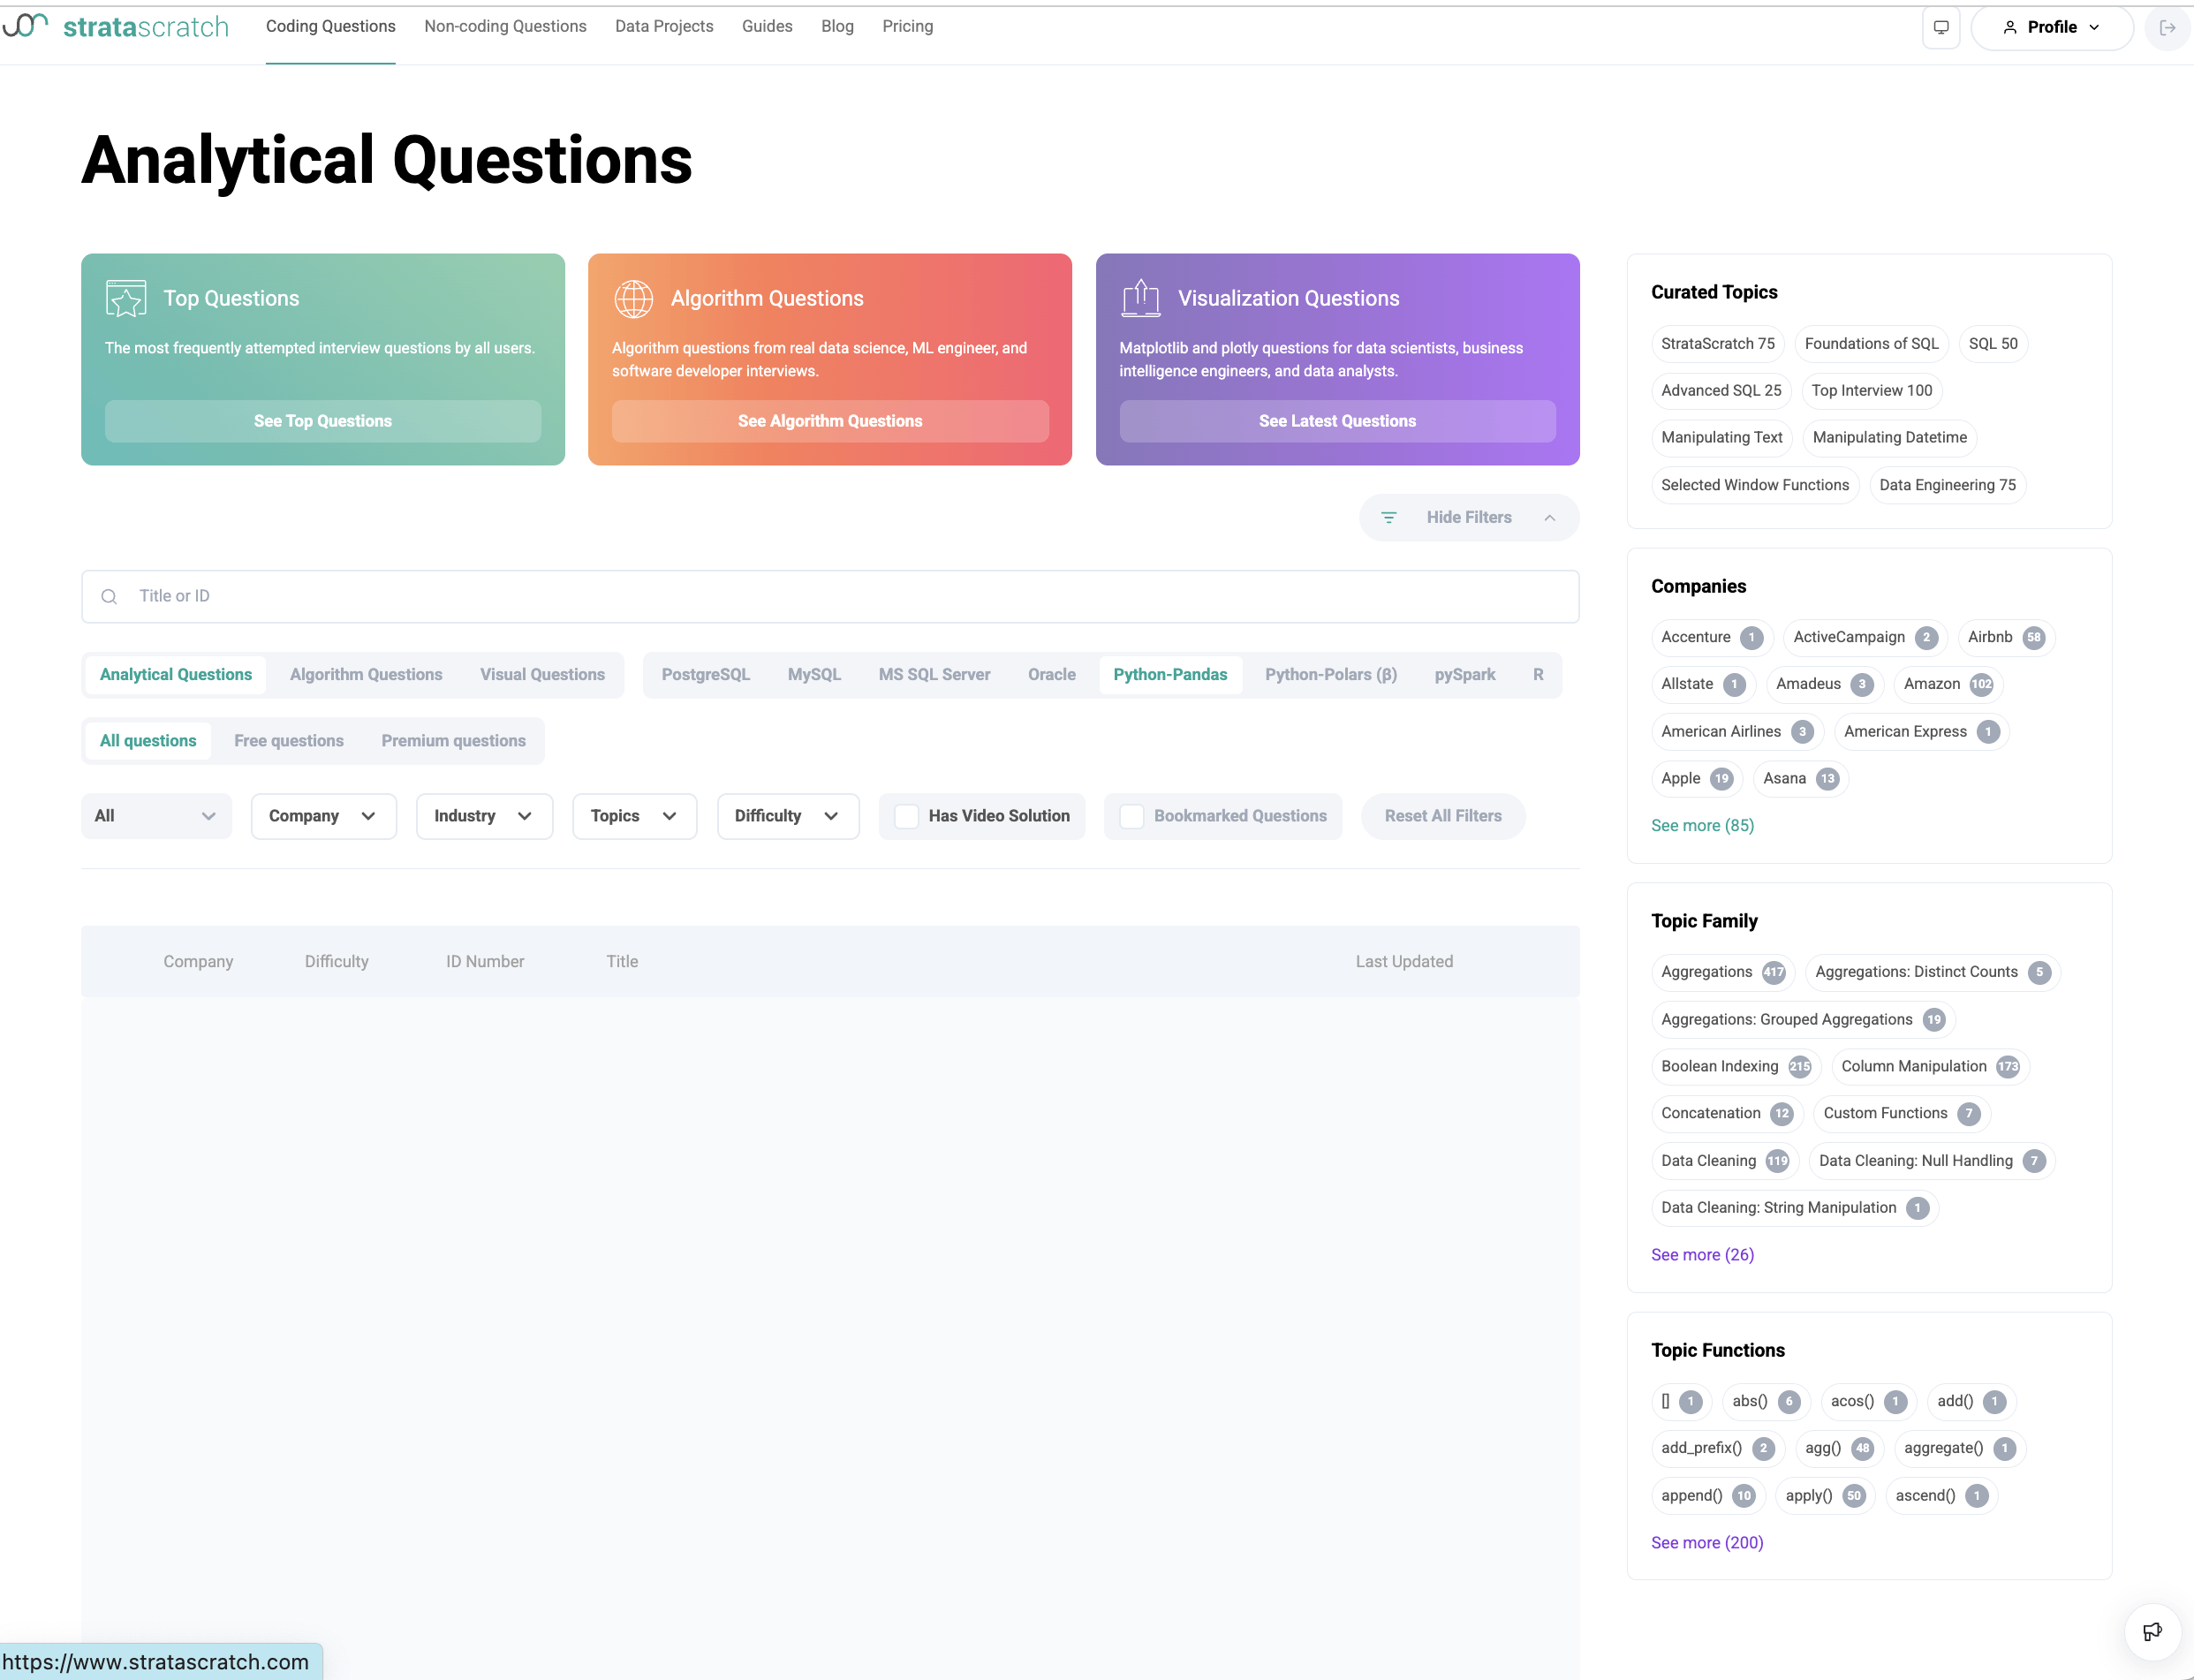Select the Oracle language tab
Screen dimensions: 2194x1680
(x=1051, y=675)
